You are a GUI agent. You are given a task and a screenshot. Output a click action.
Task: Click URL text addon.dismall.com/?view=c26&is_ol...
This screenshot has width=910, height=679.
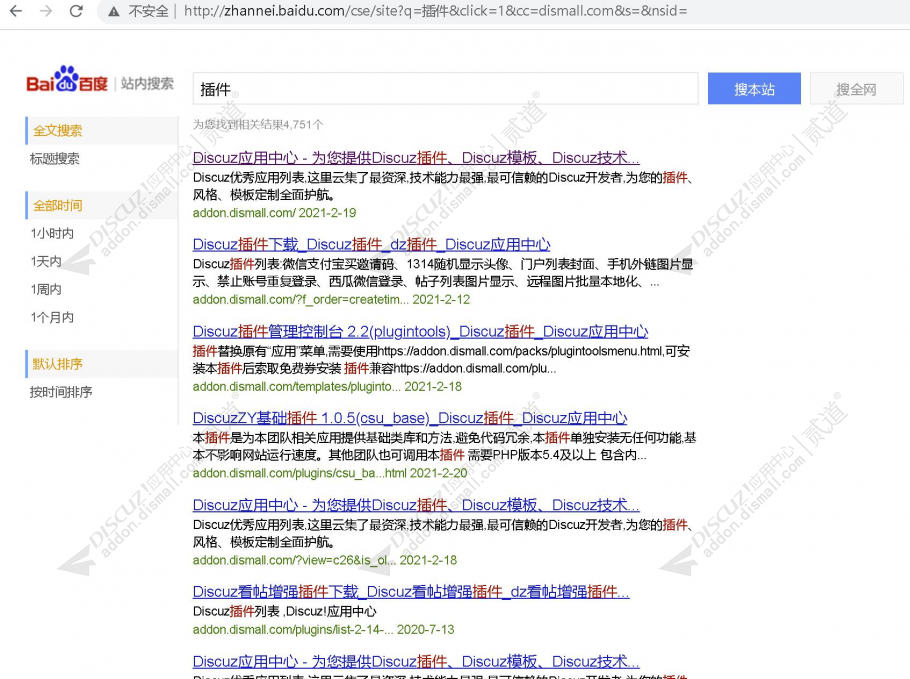294,560
